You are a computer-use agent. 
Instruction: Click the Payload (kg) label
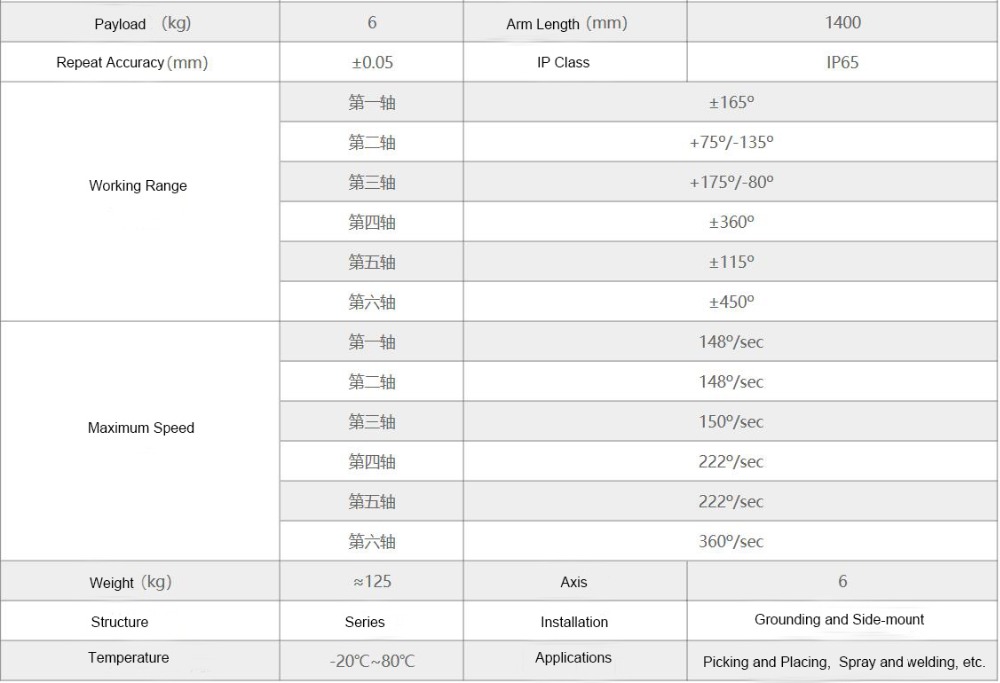click(142, 24)
